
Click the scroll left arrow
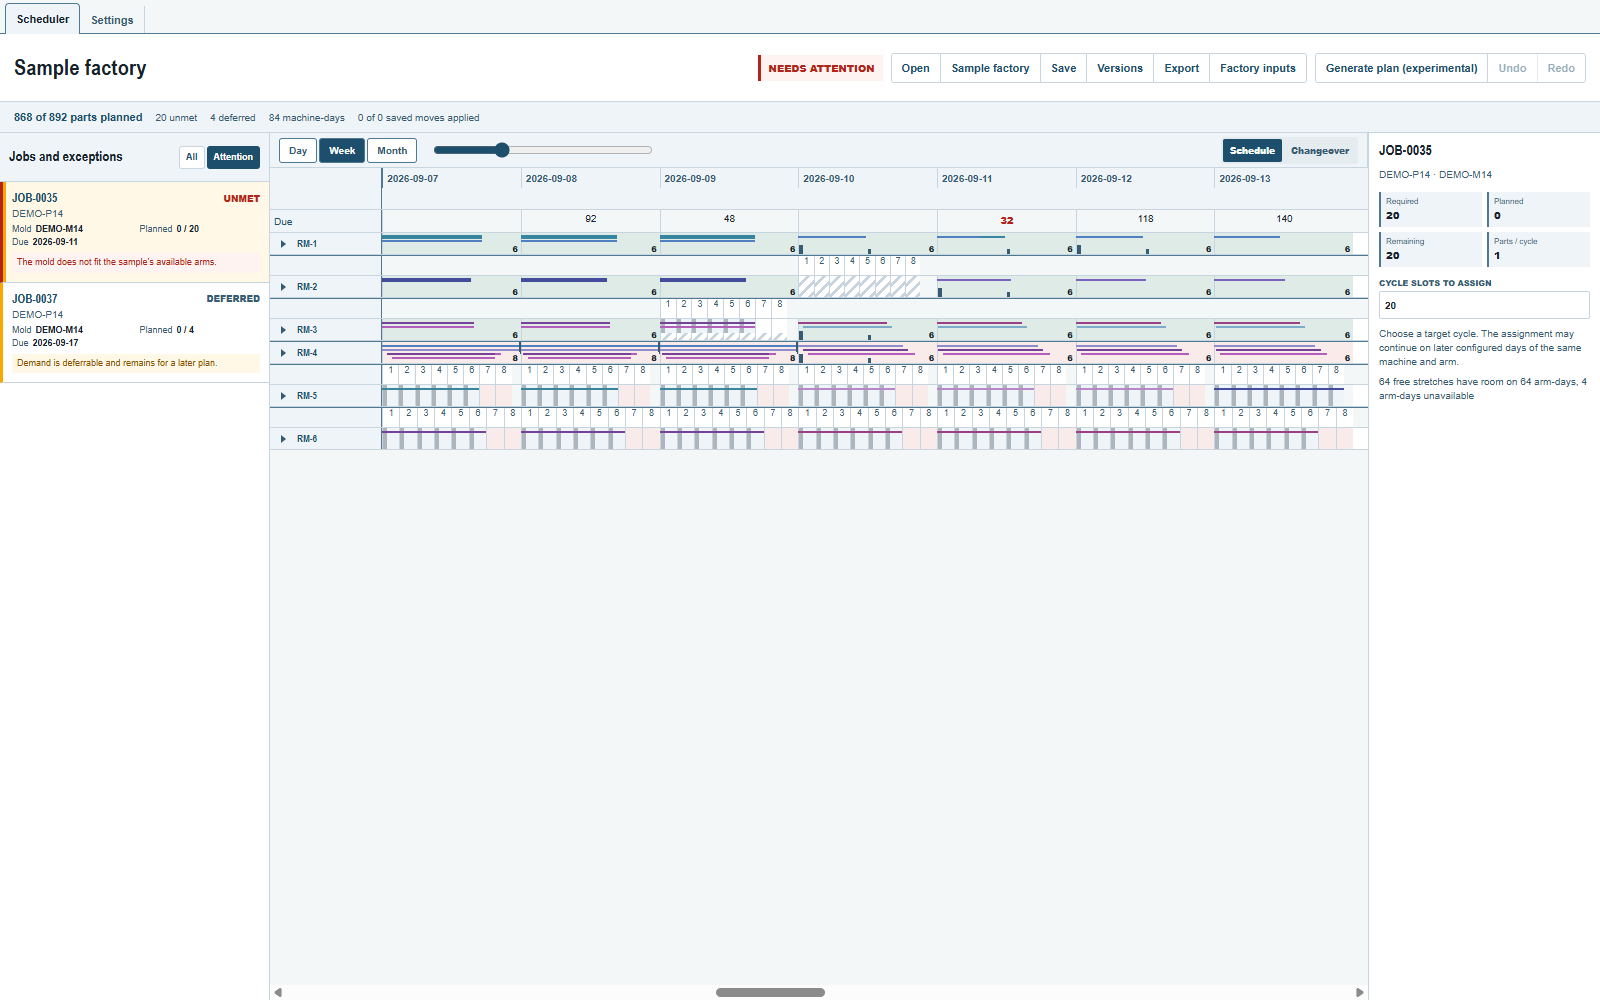click(x=278, y=992)
